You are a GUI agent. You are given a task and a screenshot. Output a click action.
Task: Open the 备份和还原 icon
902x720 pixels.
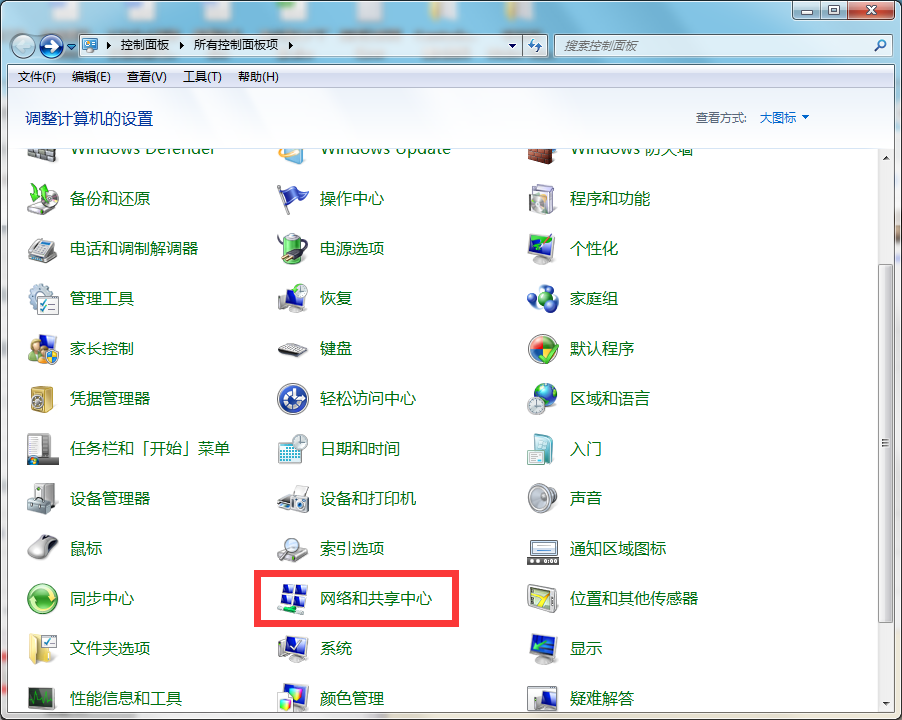pyautogui.click(x=43, y=199)
